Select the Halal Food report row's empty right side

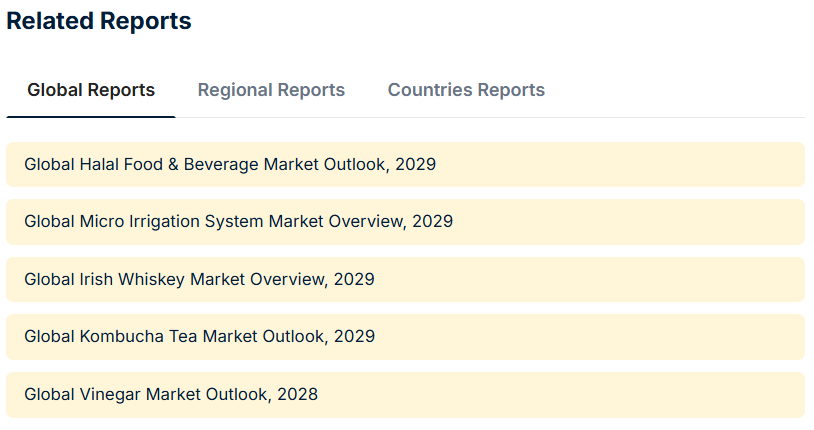(640, 164)
